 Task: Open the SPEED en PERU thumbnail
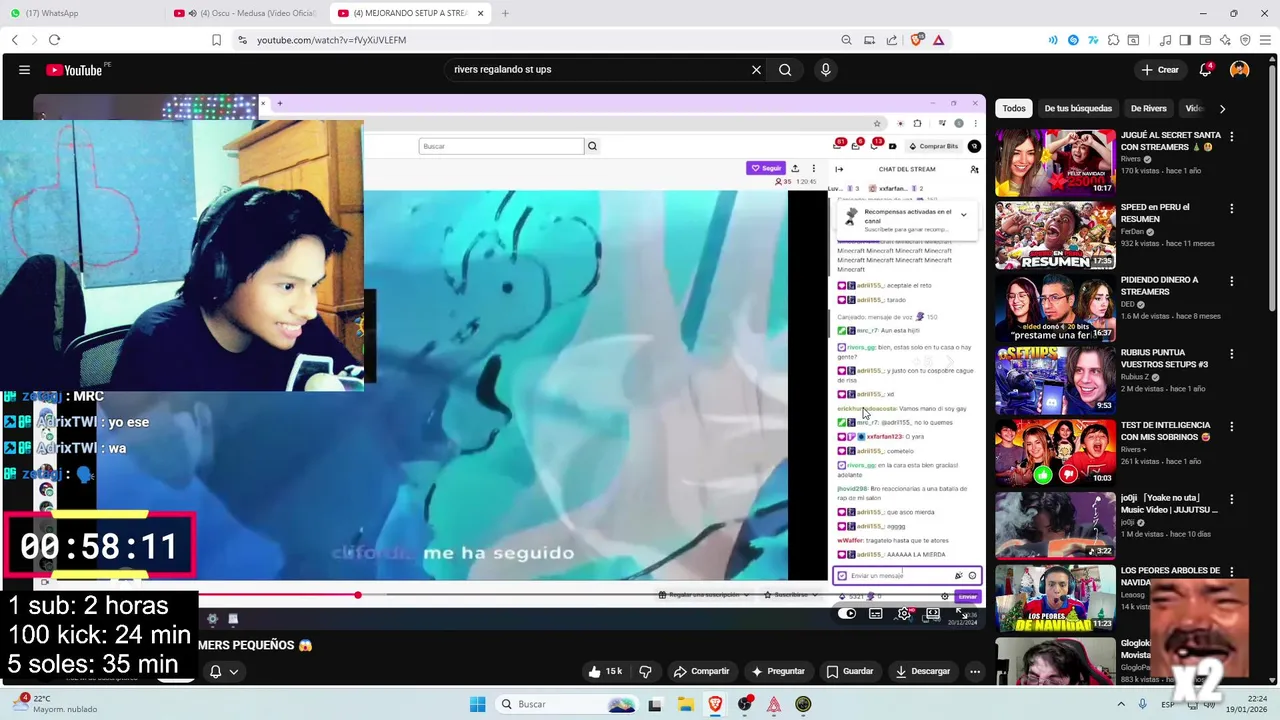pyautogui.click(x=1055, y=235)
